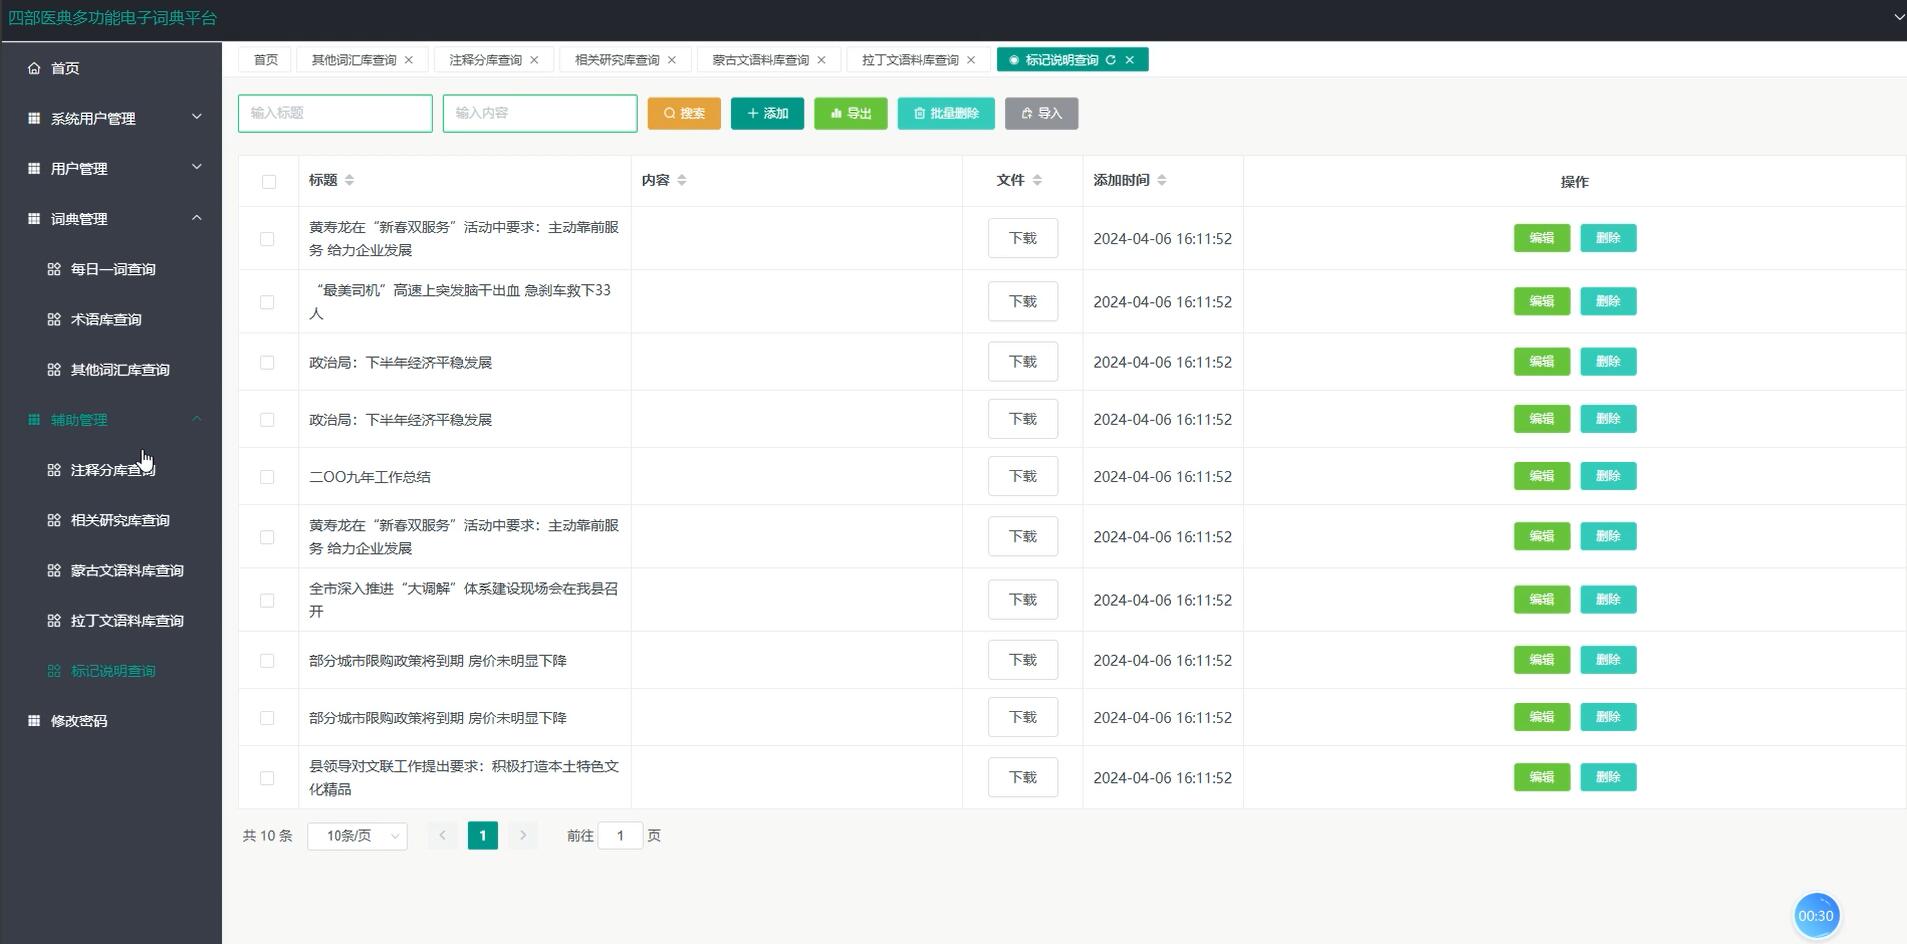Click the magnifier icon inside 搜索 button

click(668, 113)
